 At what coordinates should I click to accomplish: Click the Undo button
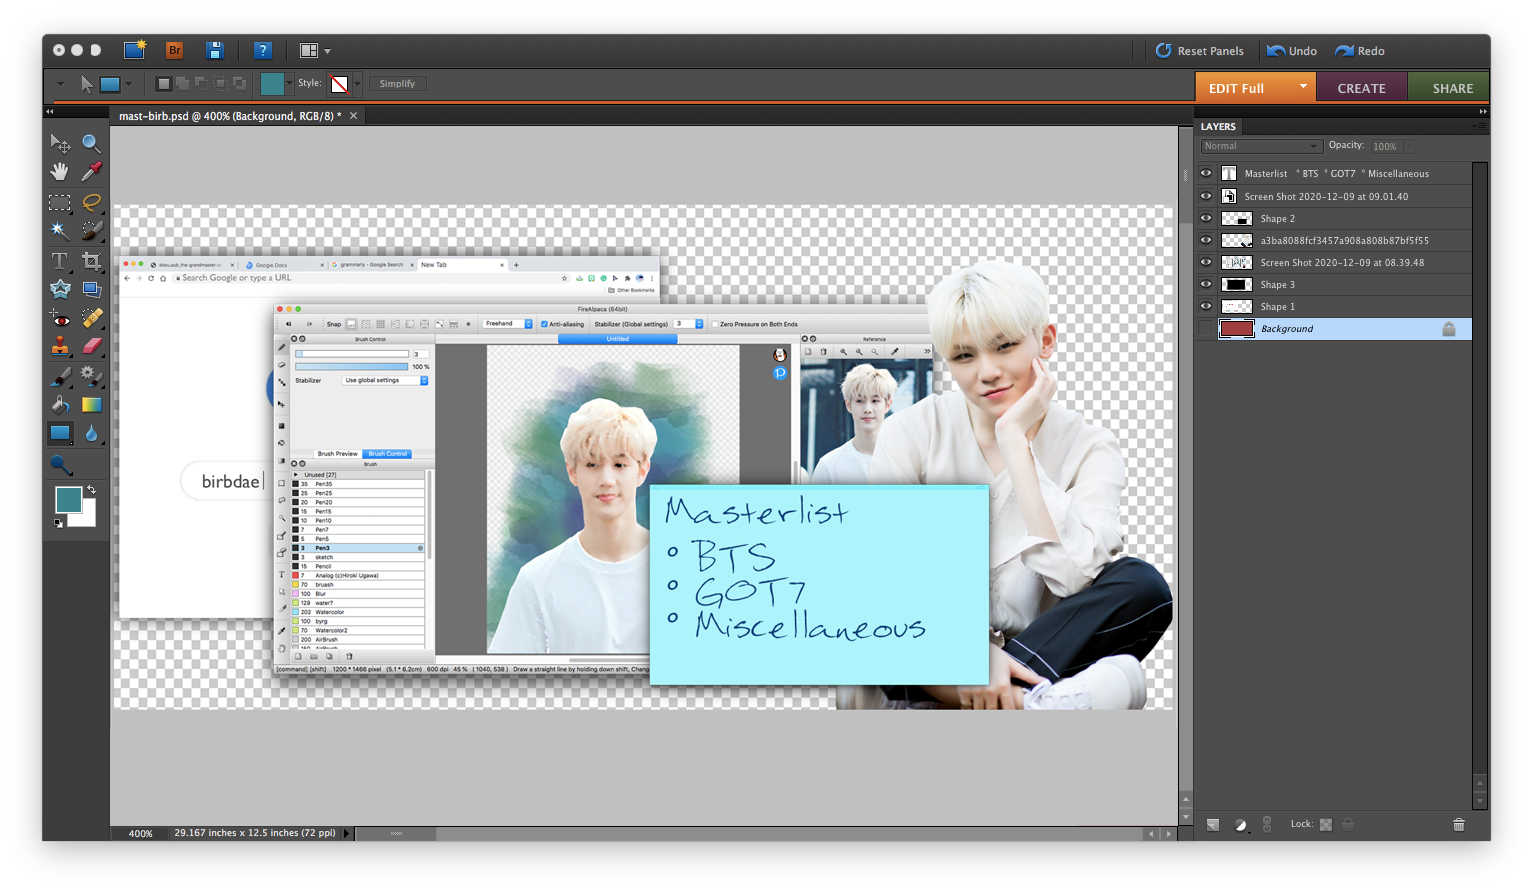[1292, 51]
